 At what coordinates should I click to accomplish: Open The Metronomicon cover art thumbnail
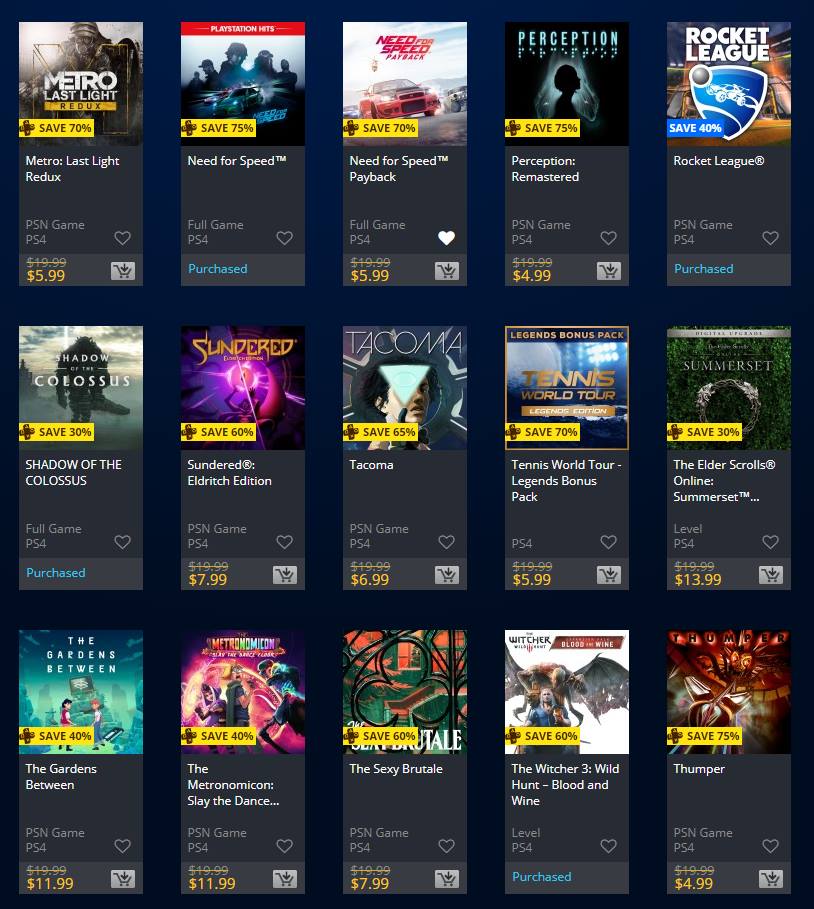point(243,692)
